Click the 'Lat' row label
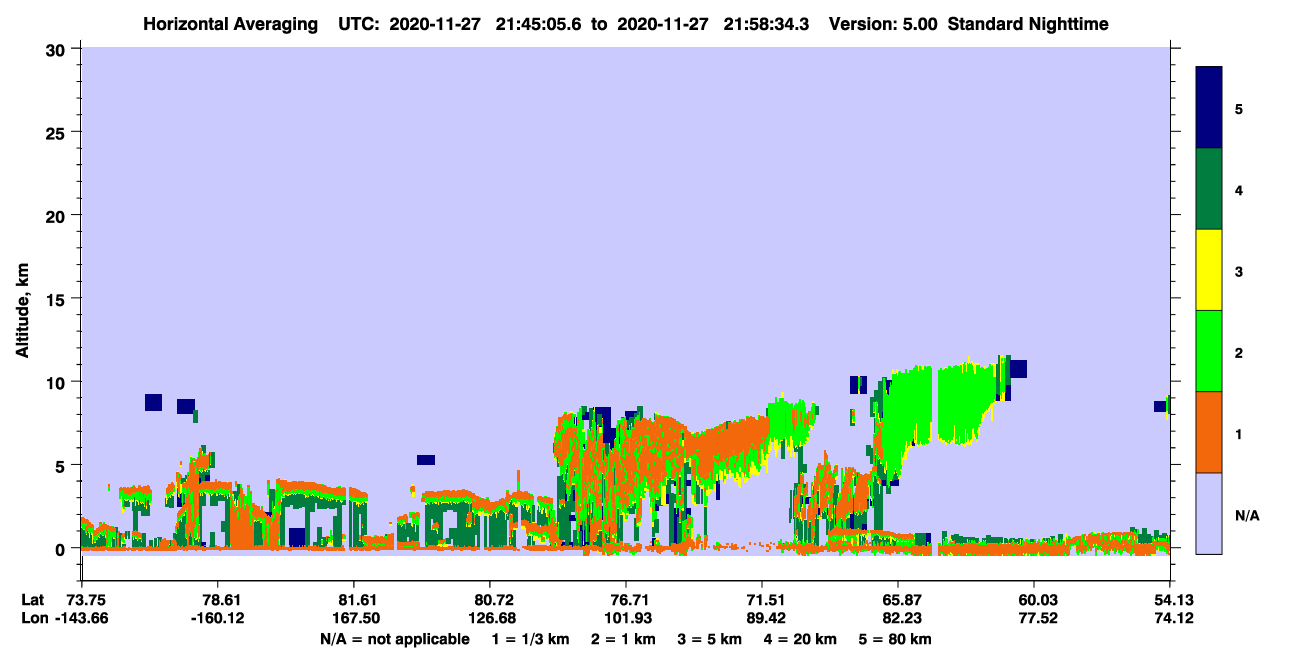1300x667 pixels. [33, 600]
